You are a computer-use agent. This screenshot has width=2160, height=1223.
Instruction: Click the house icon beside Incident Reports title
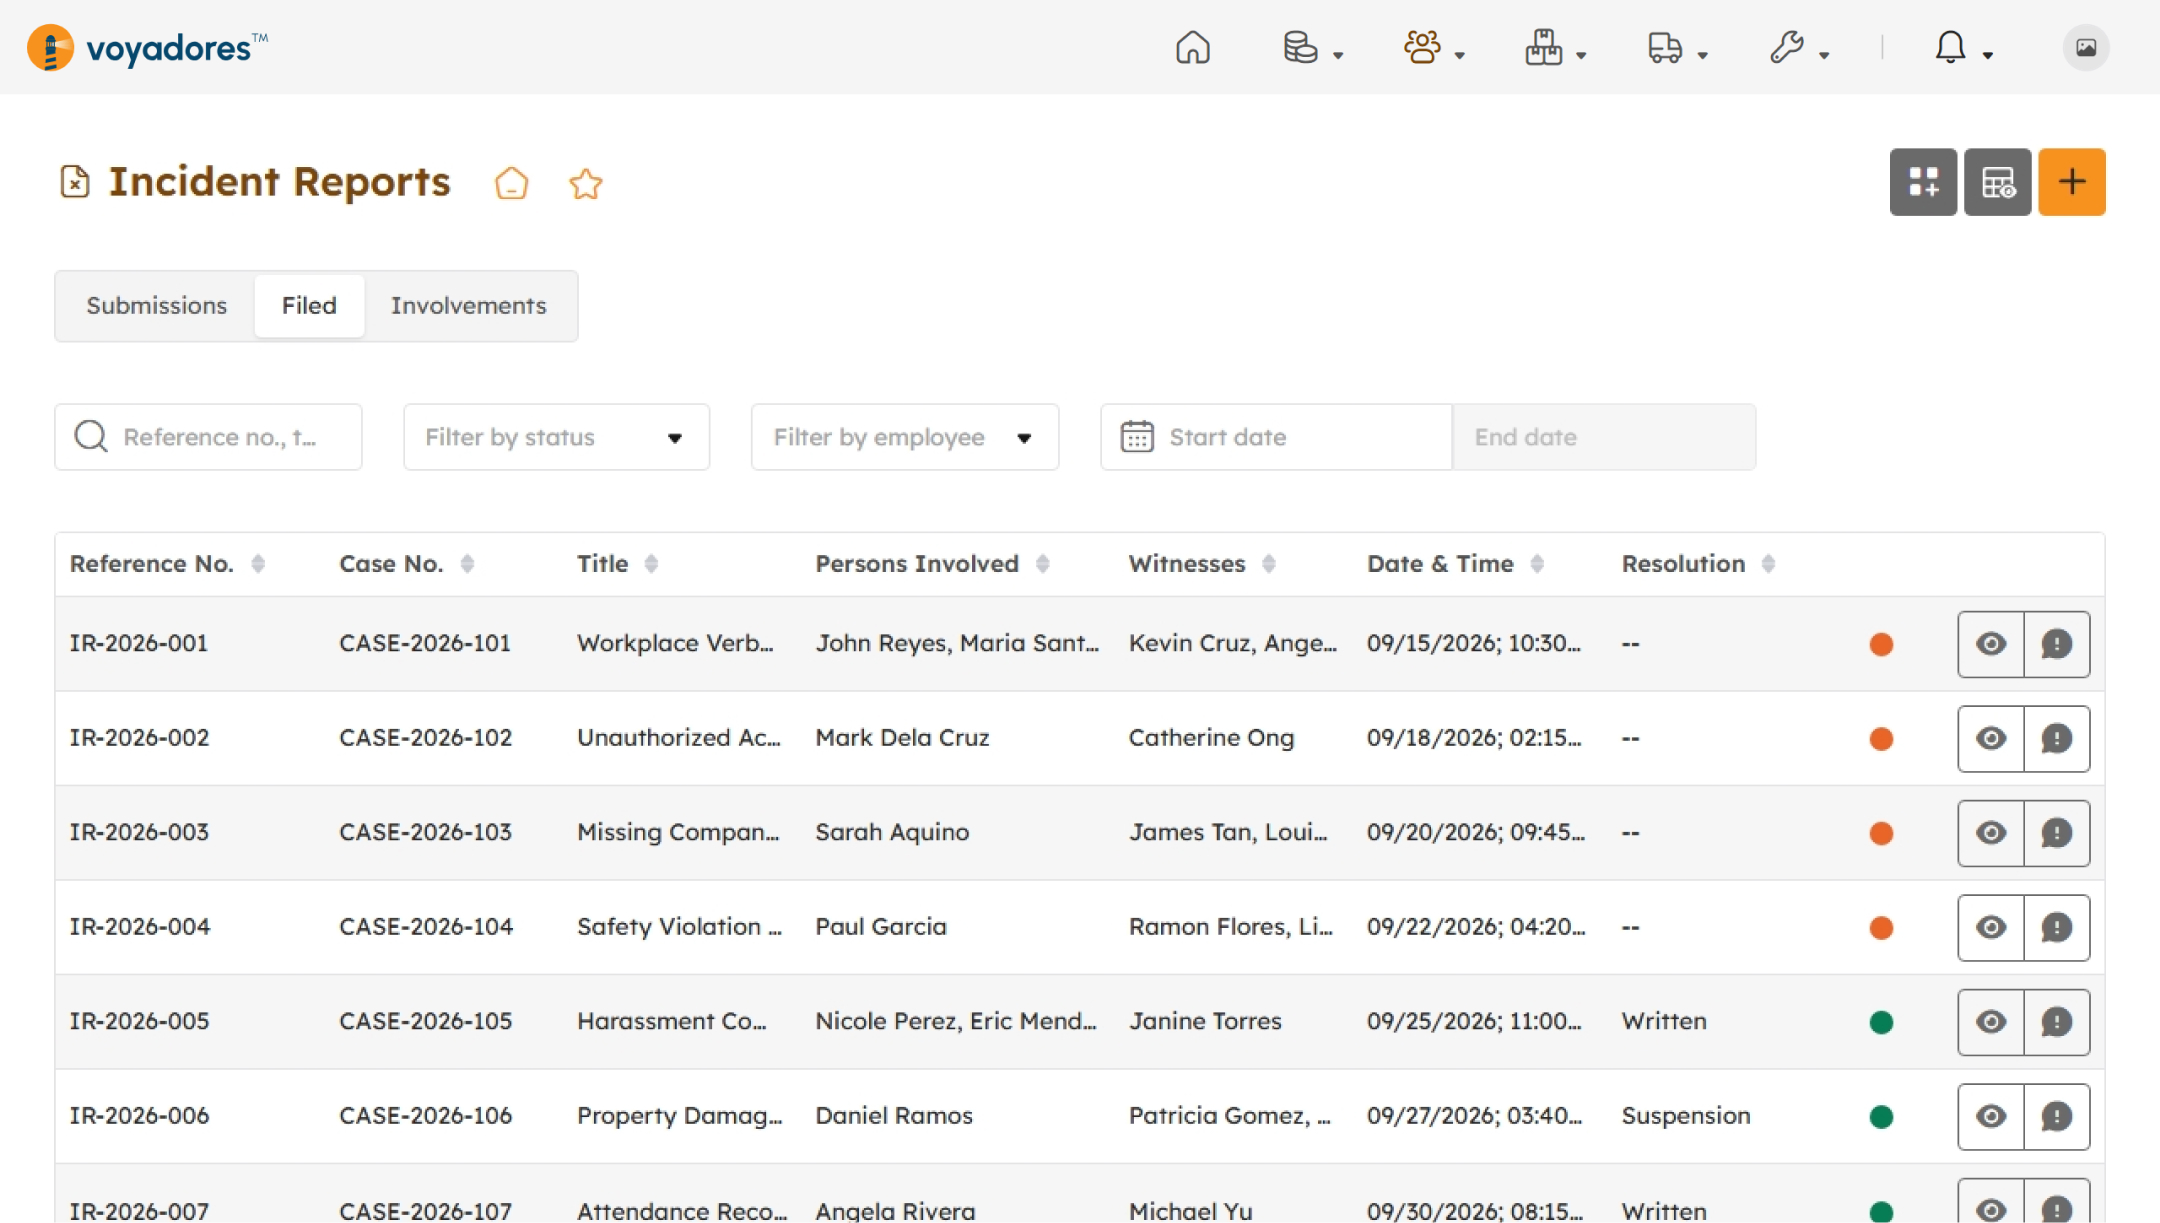click(511, 183)
